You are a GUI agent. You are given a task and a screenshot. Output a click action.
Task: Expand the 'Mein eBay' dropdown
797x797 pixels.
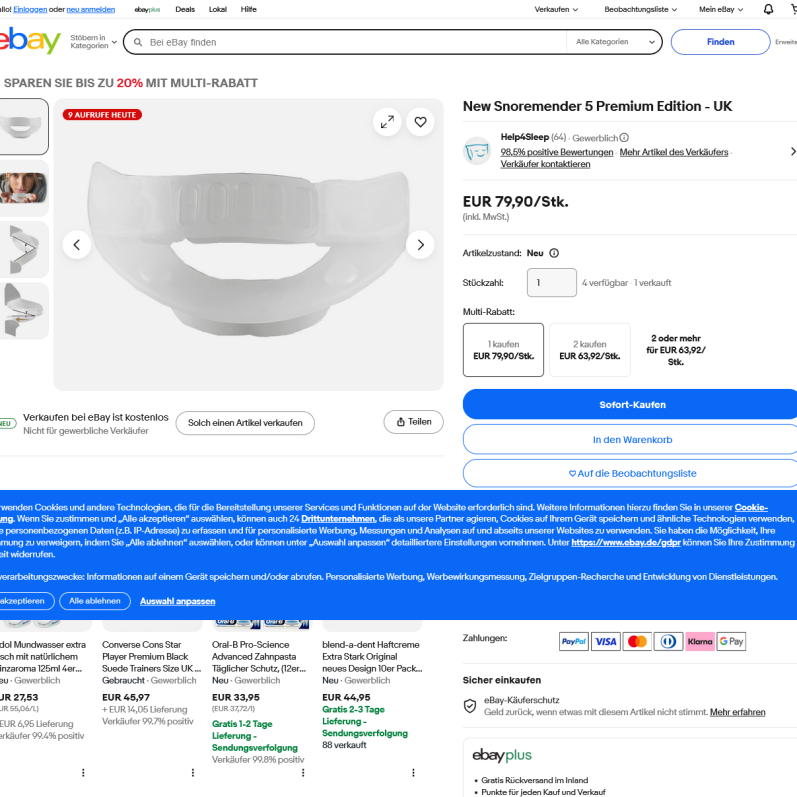tap(721, 9)
